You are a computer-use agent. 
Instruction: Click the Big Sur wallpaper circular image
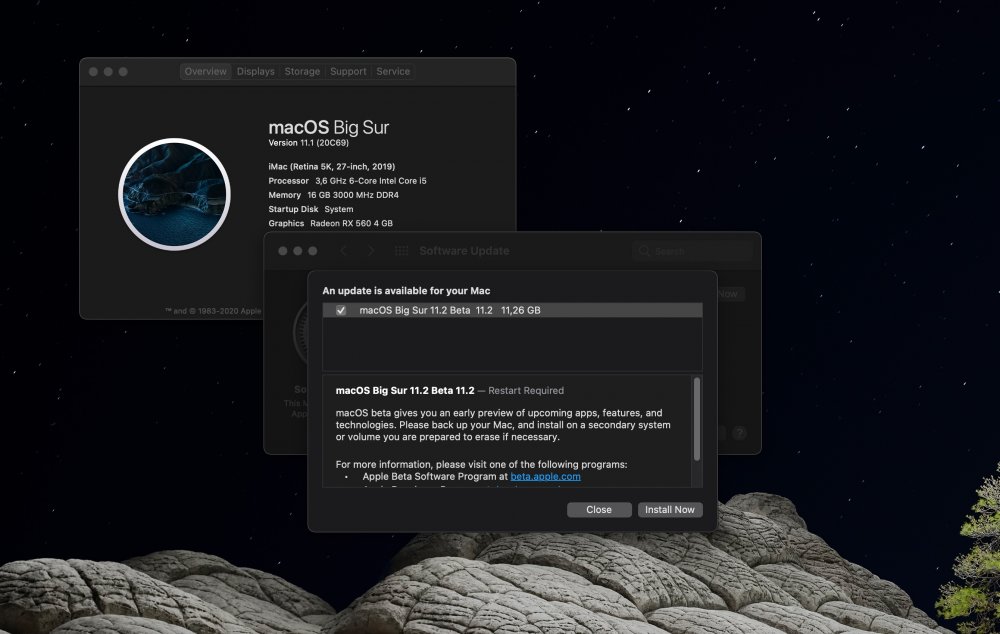(x=174, y=194)
